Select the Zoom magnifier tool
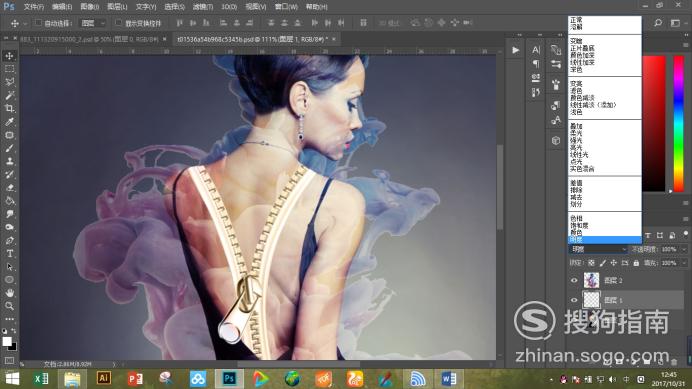 (9, 306)
